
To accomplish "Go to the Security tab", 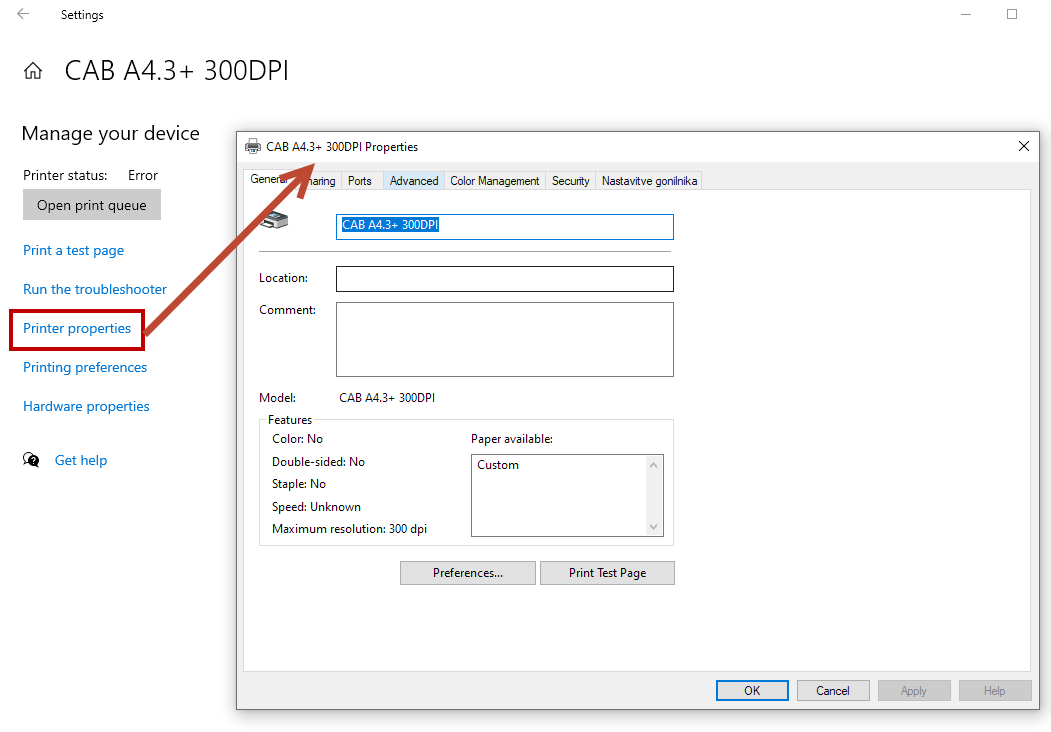I will click(x=570, y=181).
